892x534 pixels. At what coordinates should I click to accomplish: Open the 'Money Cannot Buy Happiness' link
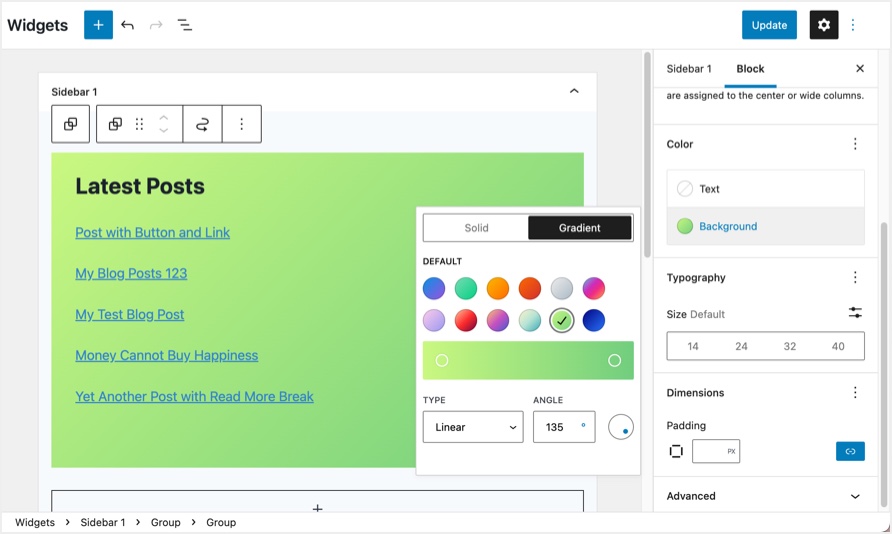click(167, 355)
